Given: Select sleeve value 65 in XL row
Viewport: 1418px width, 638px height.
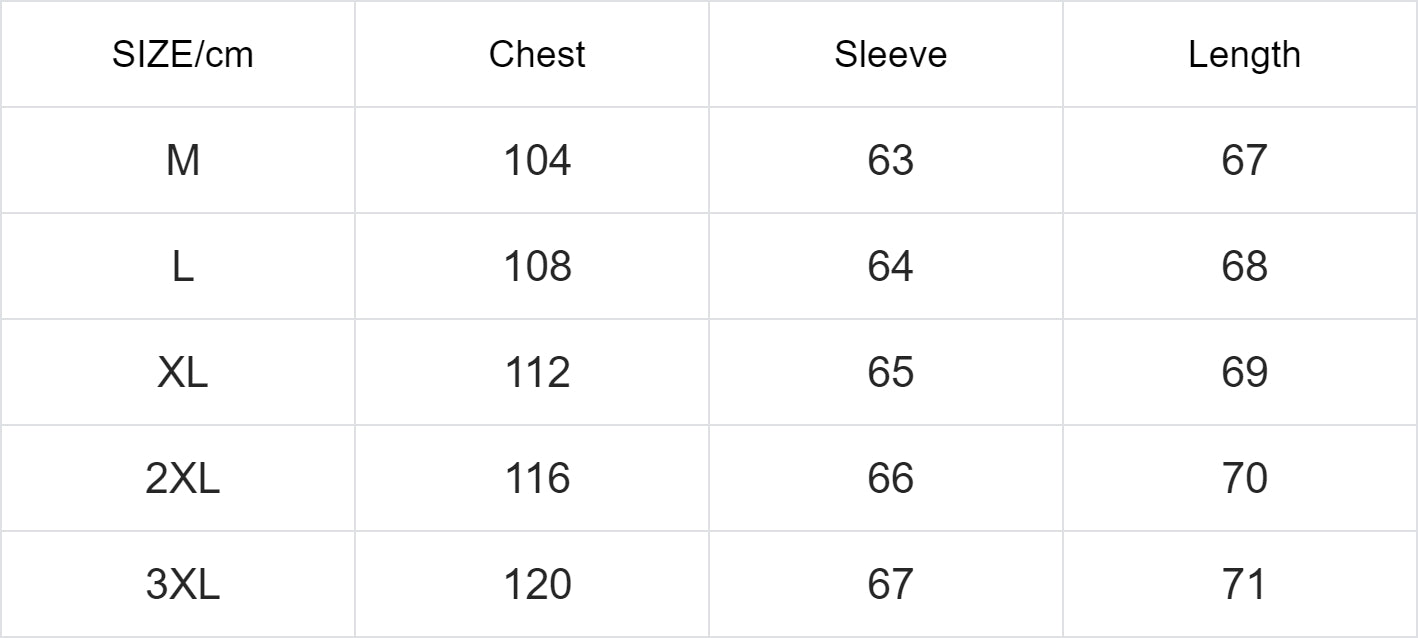Looking at the screenshot, I should pyautogui.click(x=890, y=372).
